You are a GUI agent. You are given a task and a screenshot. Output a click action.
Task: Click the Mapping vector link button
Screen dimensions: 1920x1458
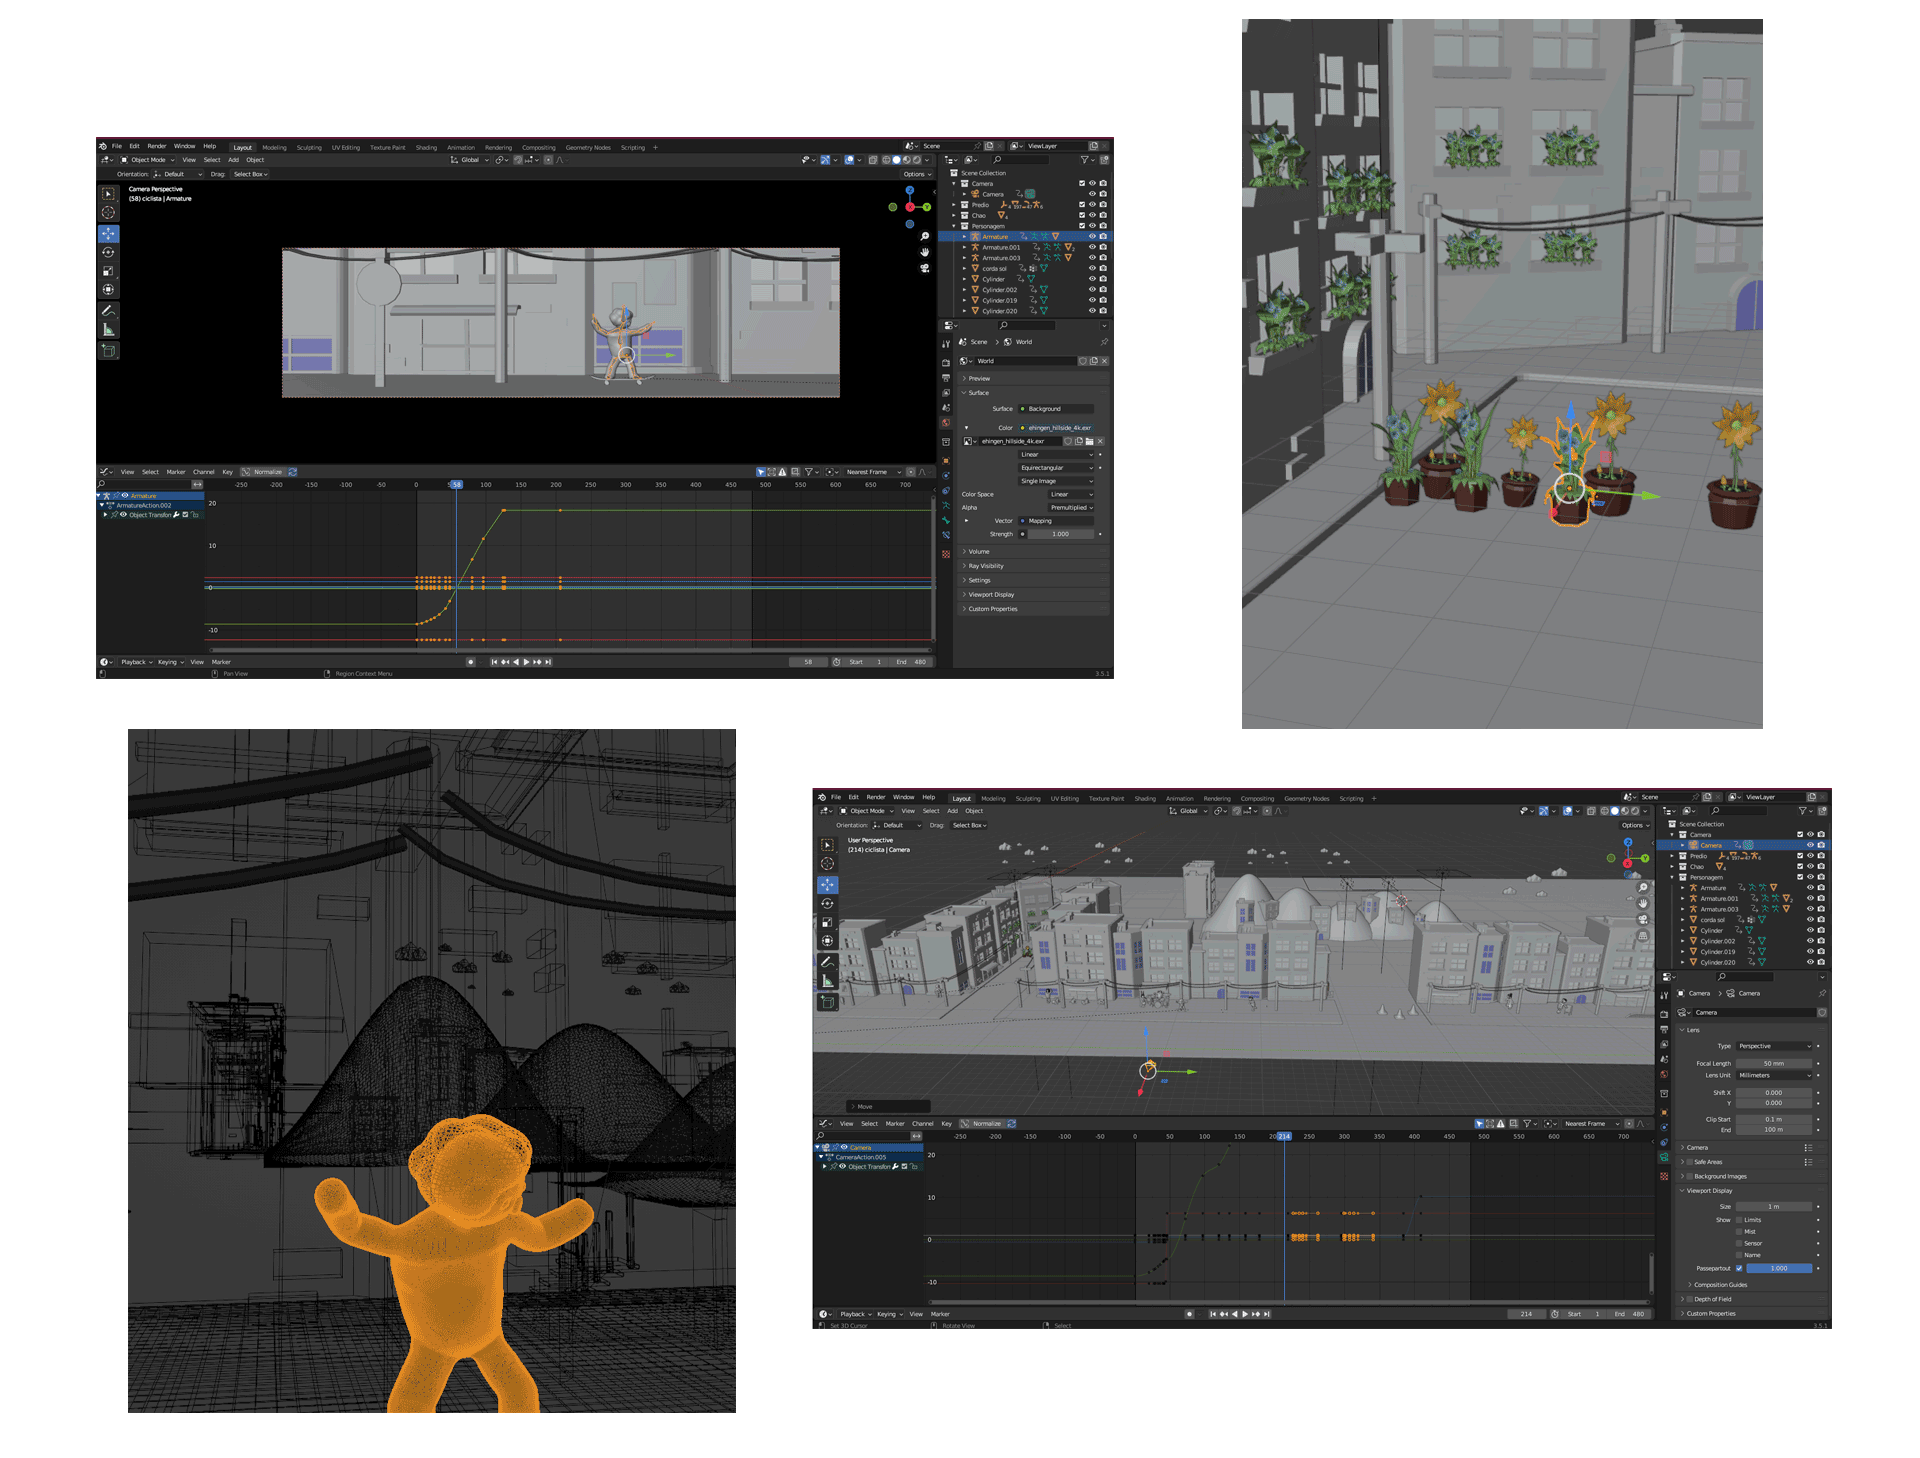click(1056, 521)
